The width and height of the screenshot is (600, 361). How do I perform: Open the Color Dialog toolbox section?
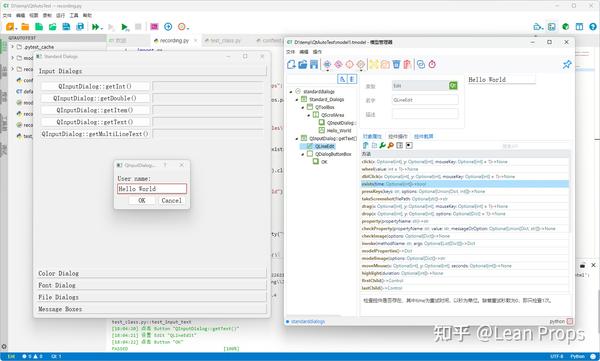[152, 273]
